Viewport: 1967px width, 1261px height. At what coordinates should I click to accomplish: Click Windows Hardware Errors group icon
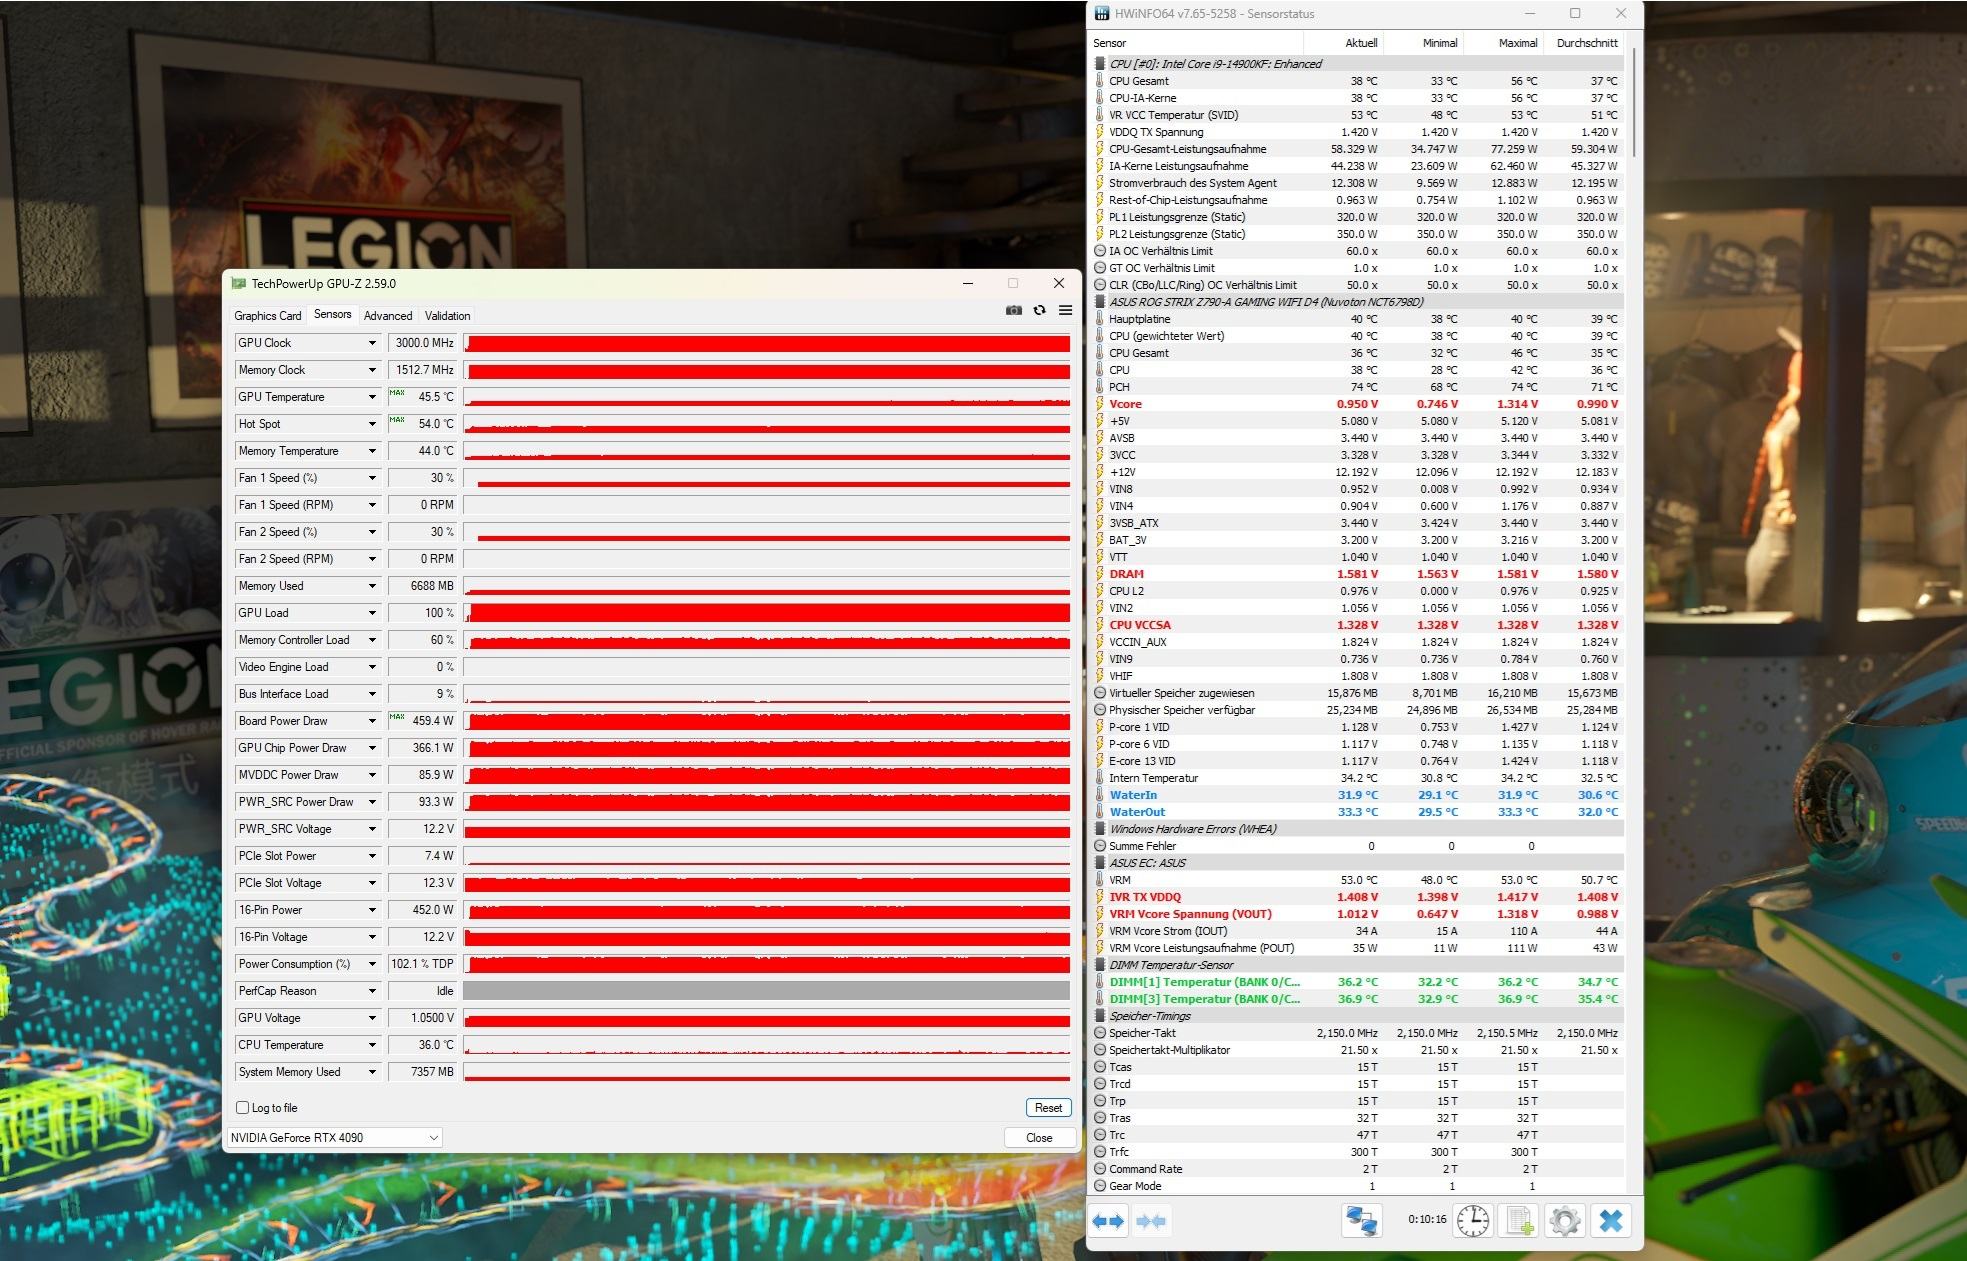pos(1100,829)
